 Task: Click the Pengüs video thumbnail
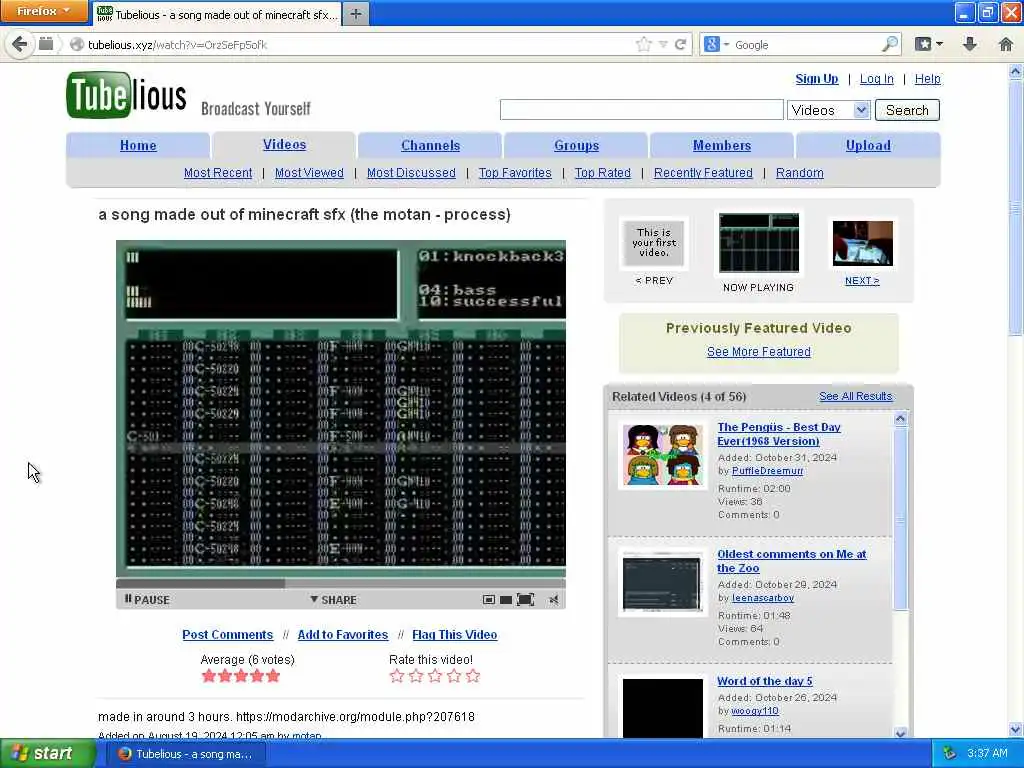[x=663, y=455]
